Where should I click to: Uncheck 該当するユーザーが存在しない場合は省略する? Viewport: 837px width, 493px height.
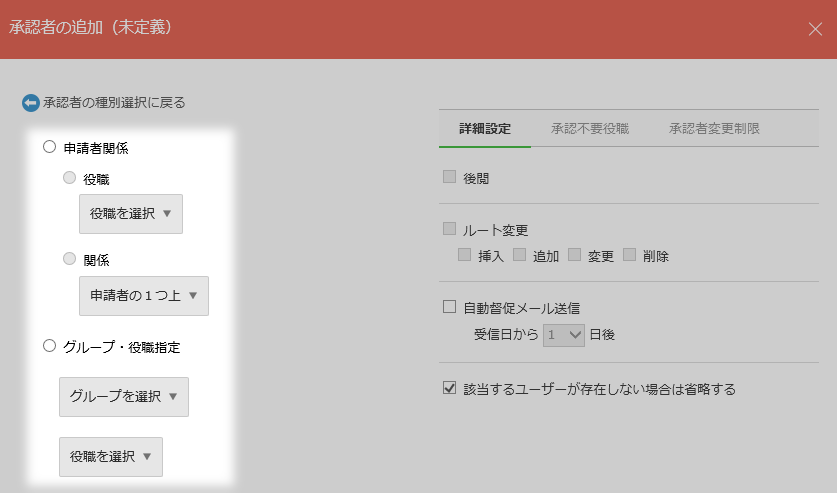[x=449, y=388]
